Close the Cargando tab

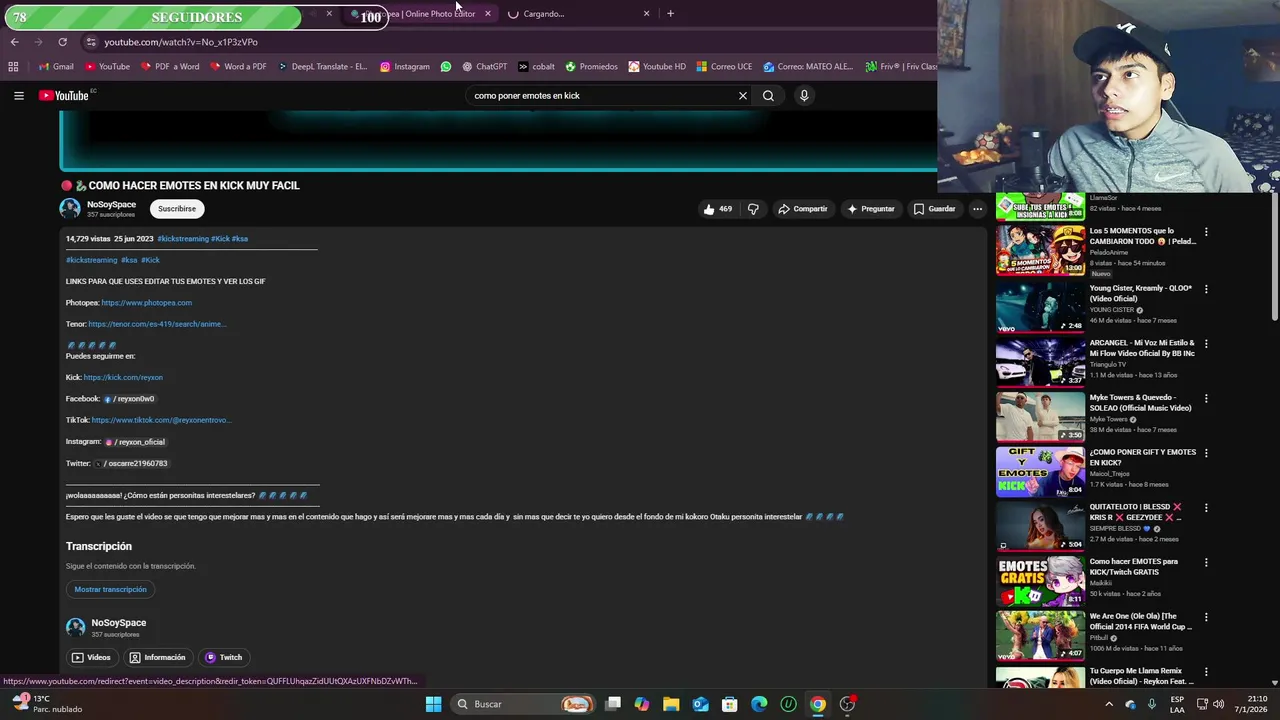[x=646, y=14]
